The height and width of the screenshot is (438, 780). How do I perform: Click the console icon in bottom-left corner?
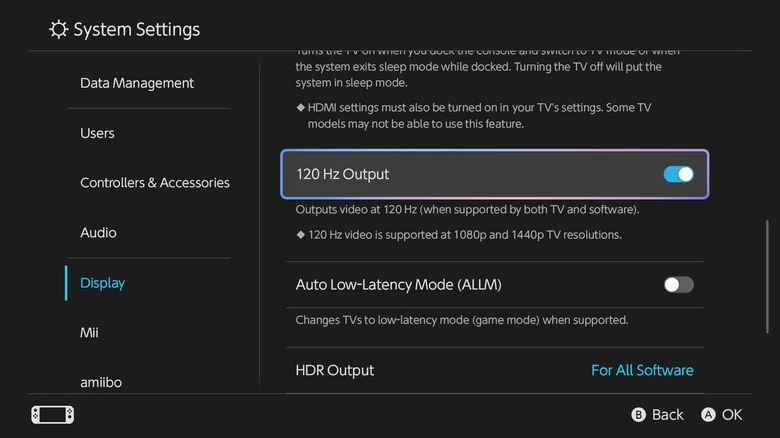[52, 414]
